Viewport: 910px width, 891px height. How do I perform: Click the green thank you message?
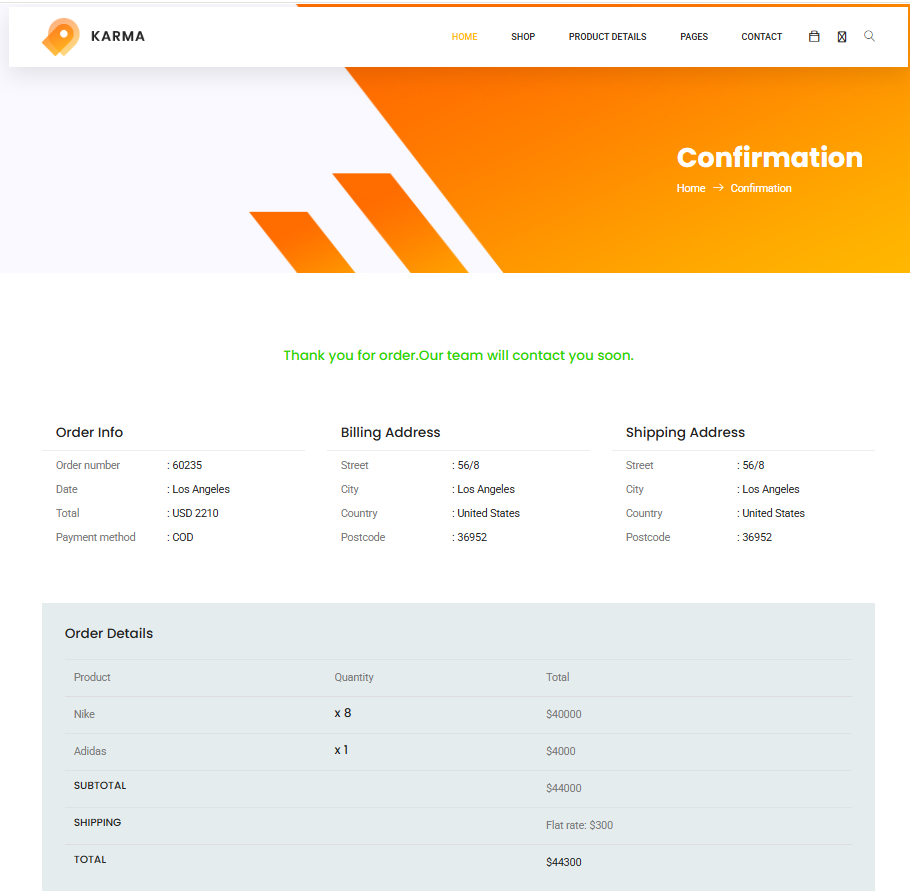458,355
